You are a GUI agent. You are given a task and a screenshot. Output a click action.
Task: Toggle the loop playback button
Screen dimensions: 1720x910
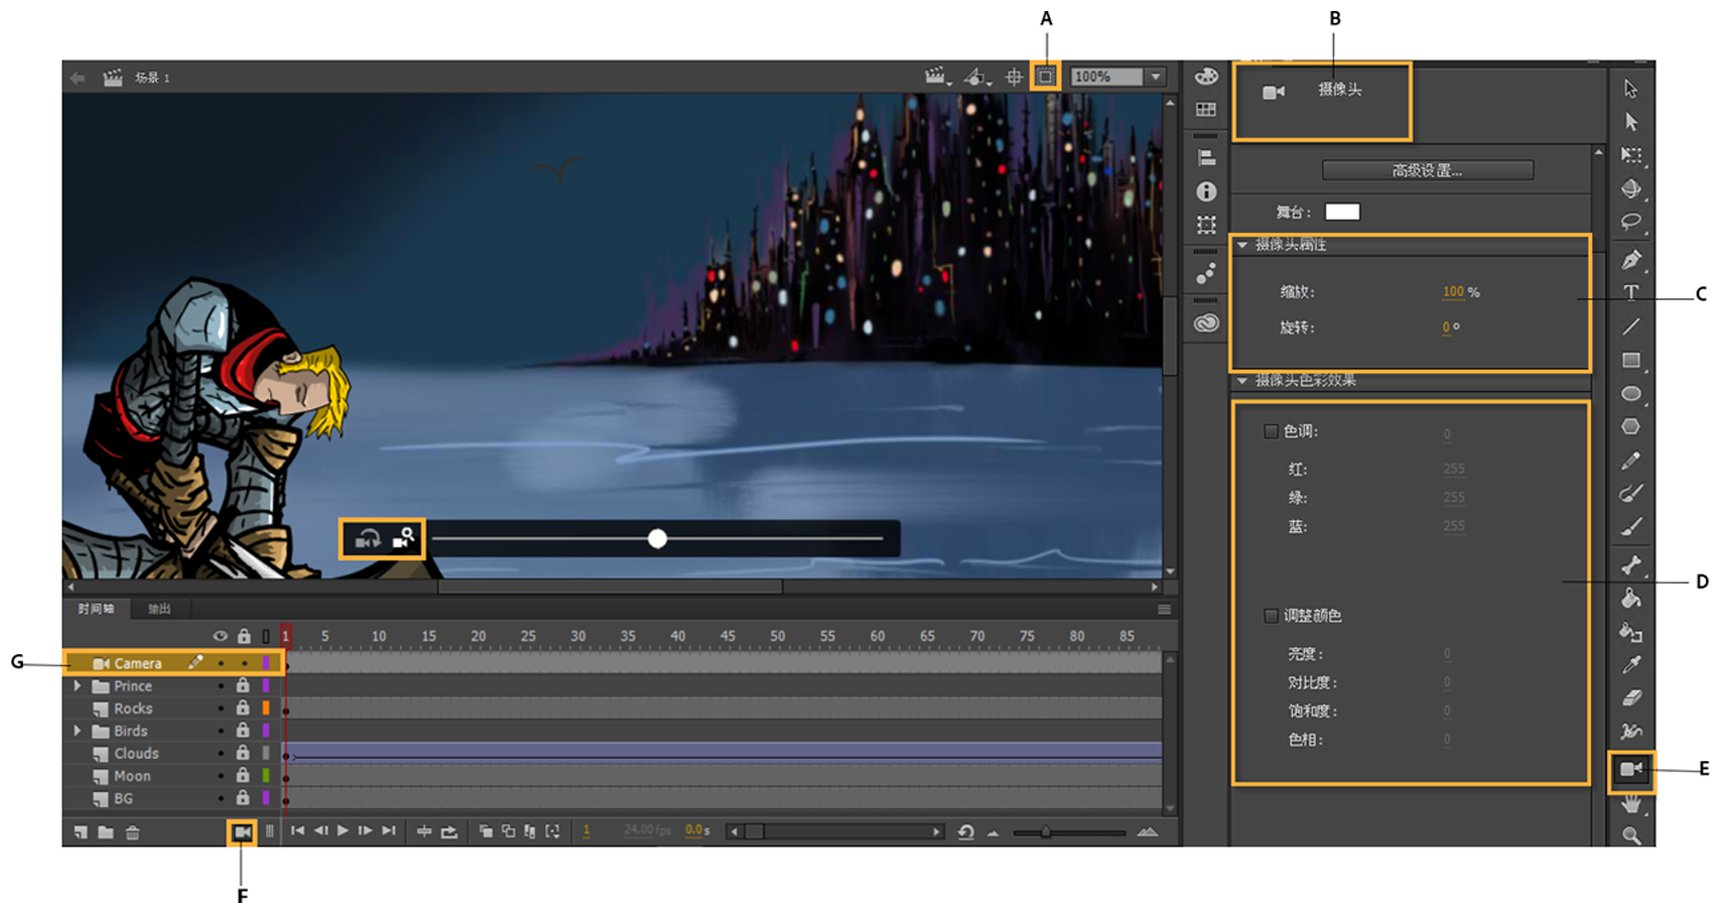[x=449, y=832]
